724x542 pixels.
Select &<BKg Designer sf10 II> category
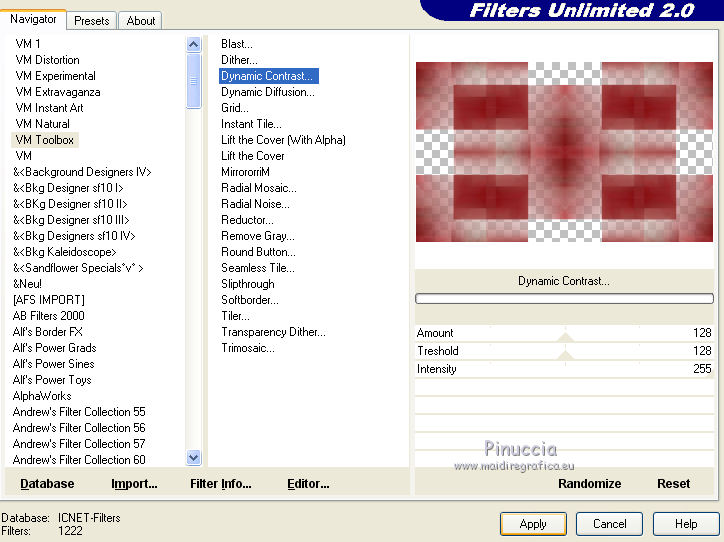[x=70, y=204]
